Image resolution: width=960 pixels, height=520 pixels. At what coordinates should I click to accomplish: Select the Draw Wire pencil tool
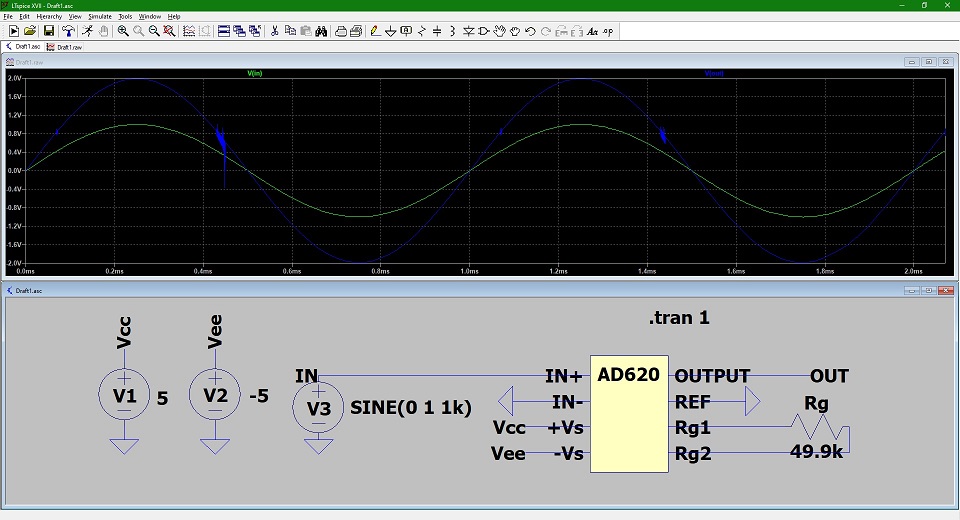374,31
